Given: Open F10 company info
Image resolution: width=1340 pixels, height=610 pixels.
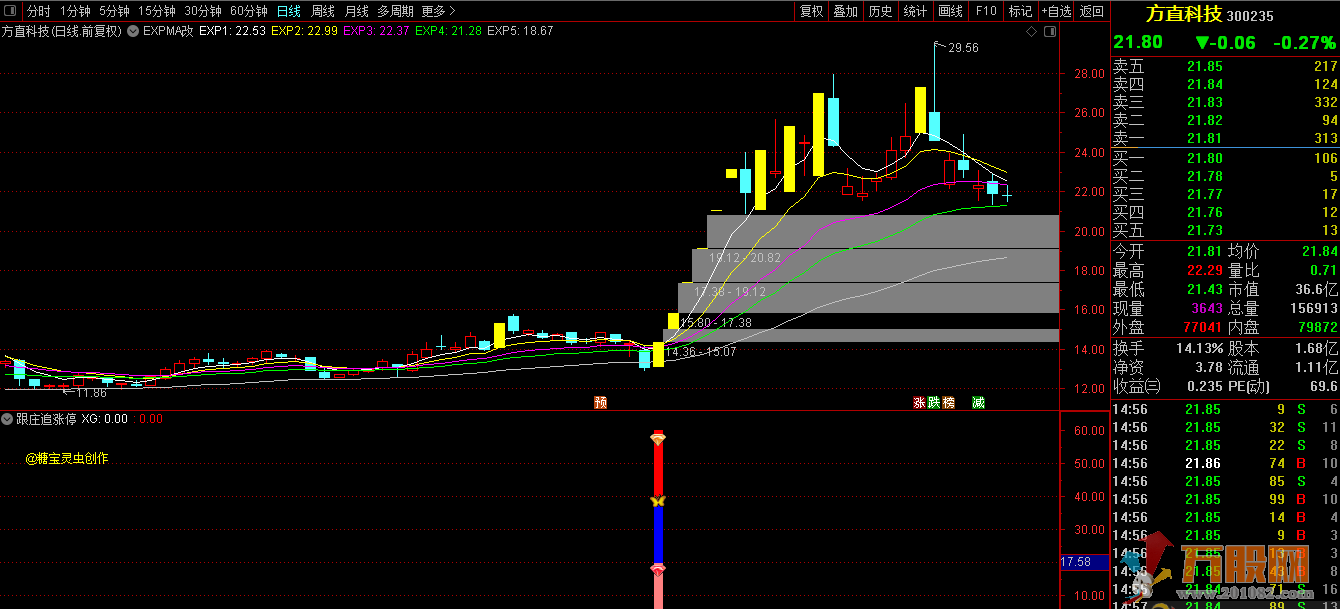Looking at the screenshot, I should [986, 11].
